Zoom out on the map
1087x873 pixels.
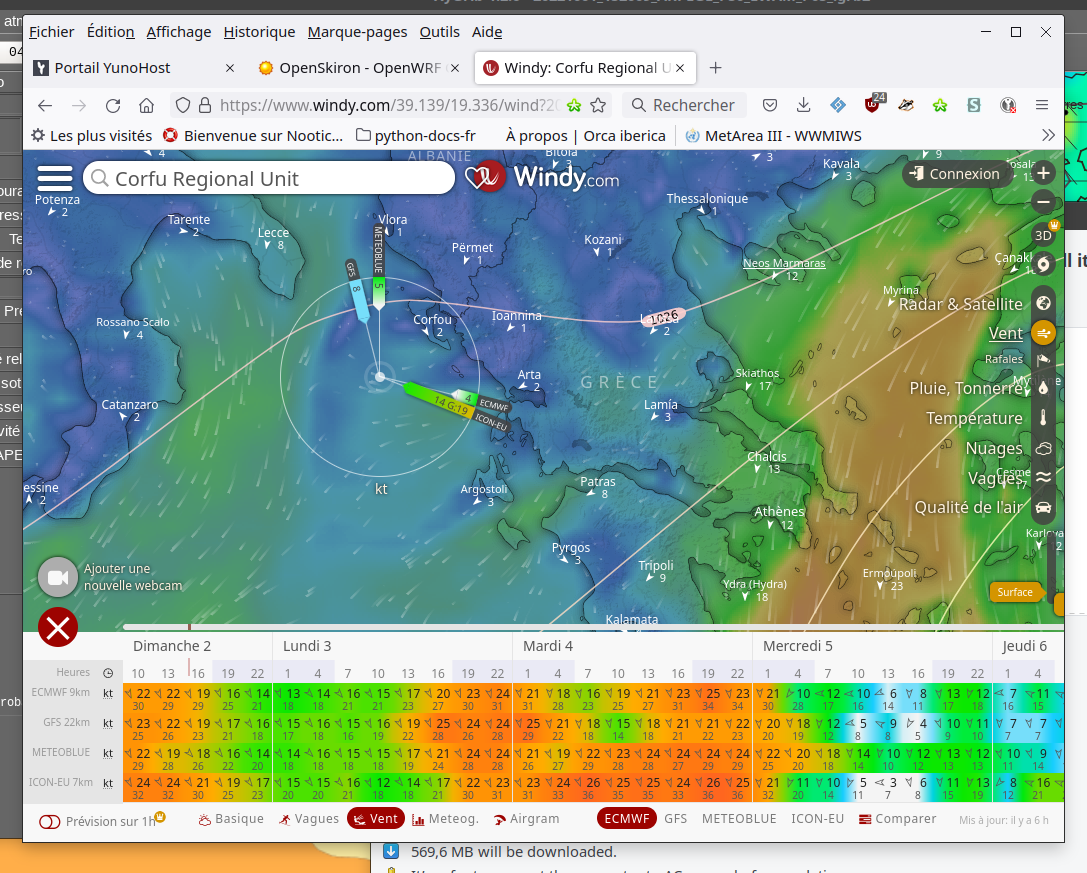click(x=1043, y=202)
